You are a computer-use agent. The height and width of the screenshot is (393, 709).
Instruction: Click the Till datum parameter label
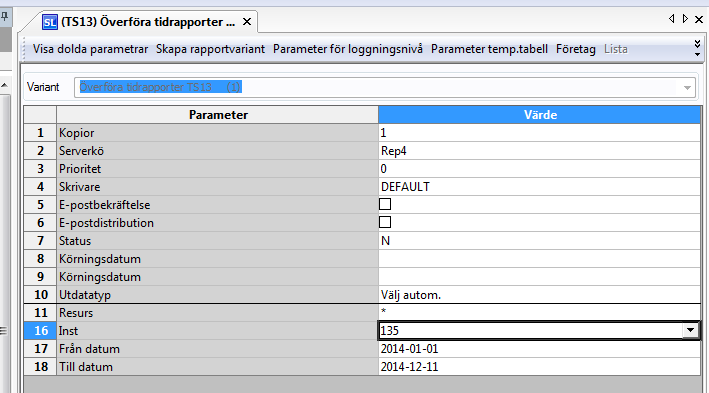tap(86, 367)
